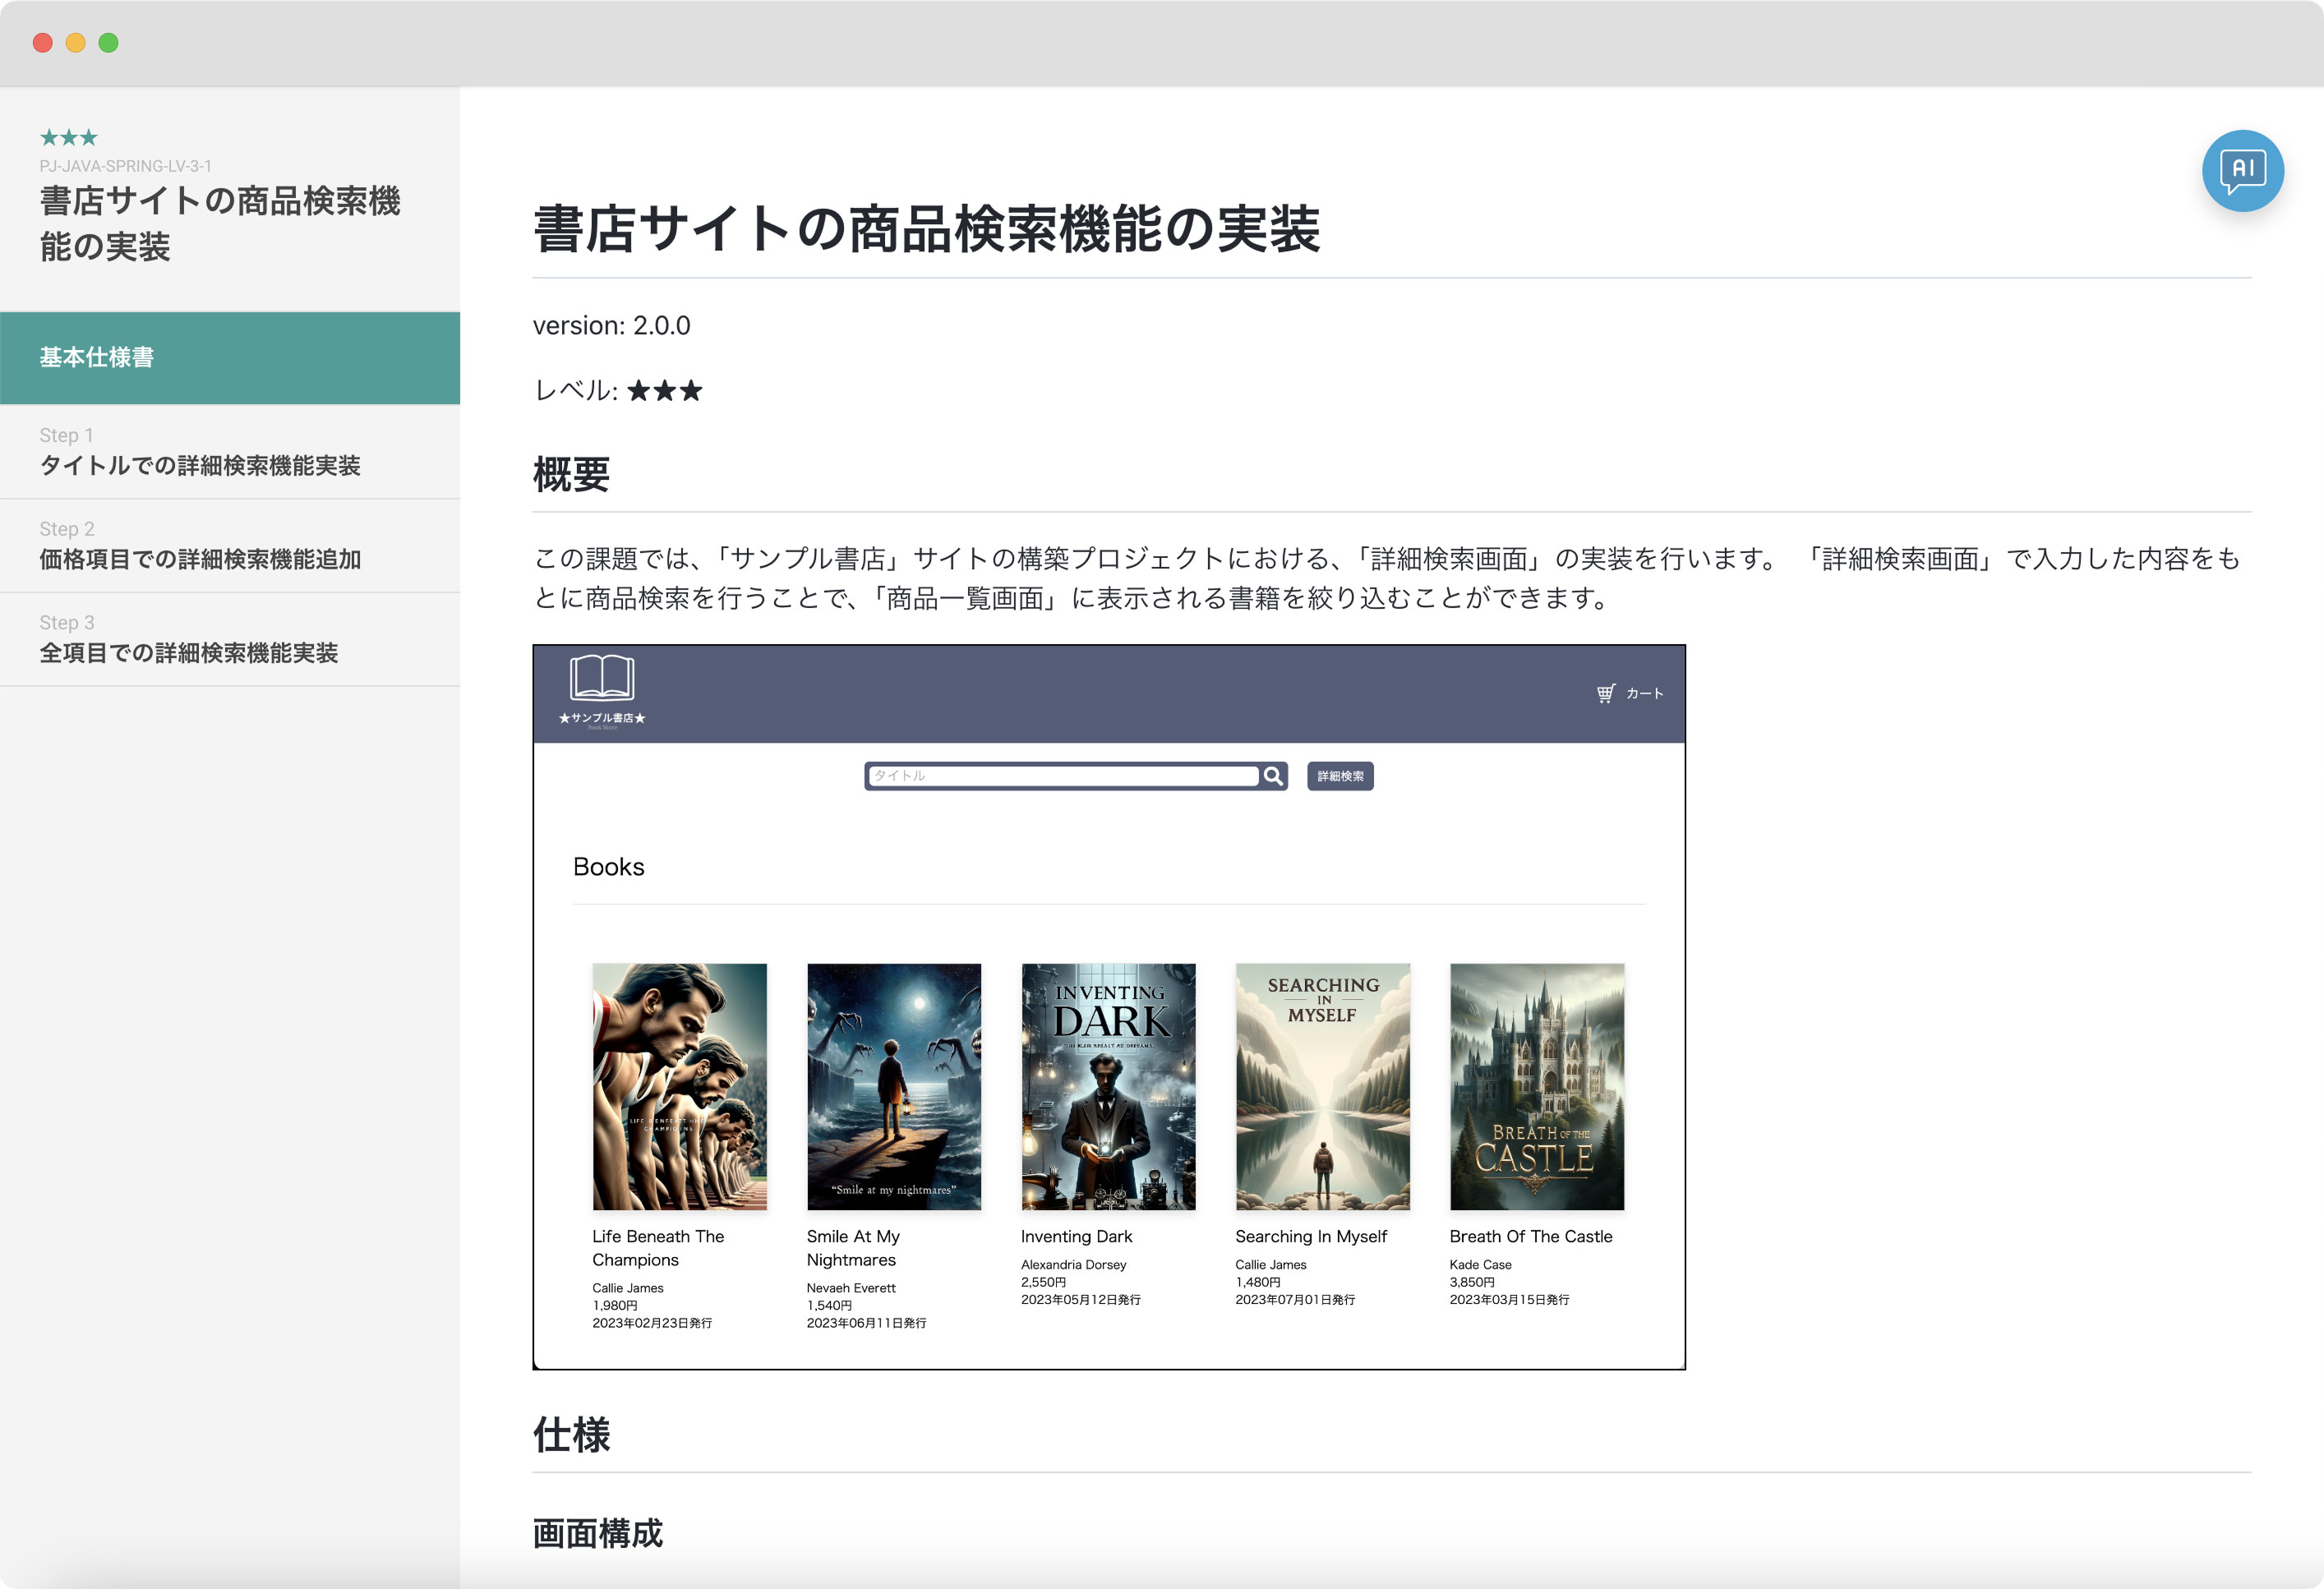Open Step 2 価格項目での詳細検索機能追加
Viewport: 2324px width, 1589px height.
pos(230,545)
